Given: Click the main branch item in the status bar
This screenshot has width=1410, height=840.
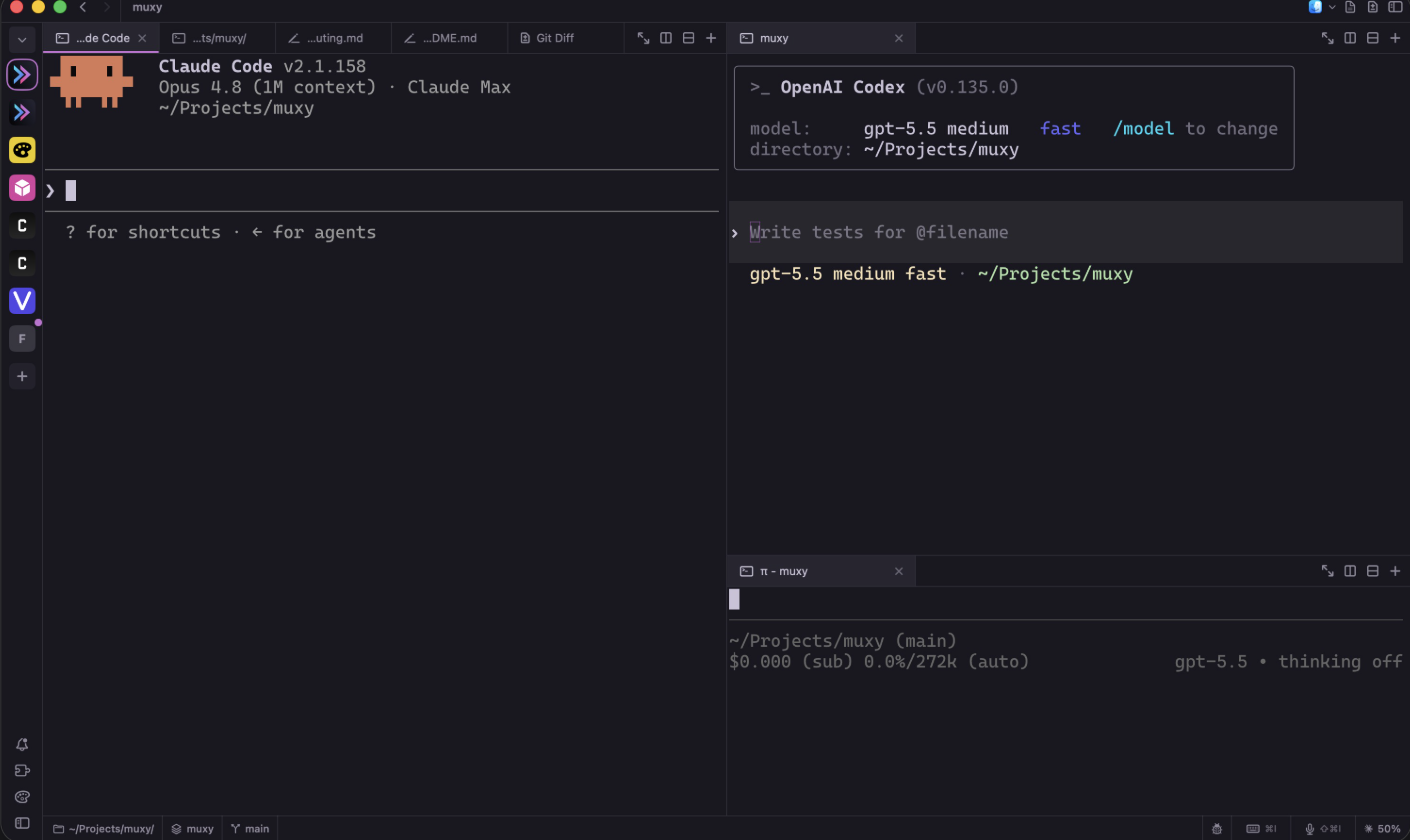Looking at the screenshot, I should [249, 829].
